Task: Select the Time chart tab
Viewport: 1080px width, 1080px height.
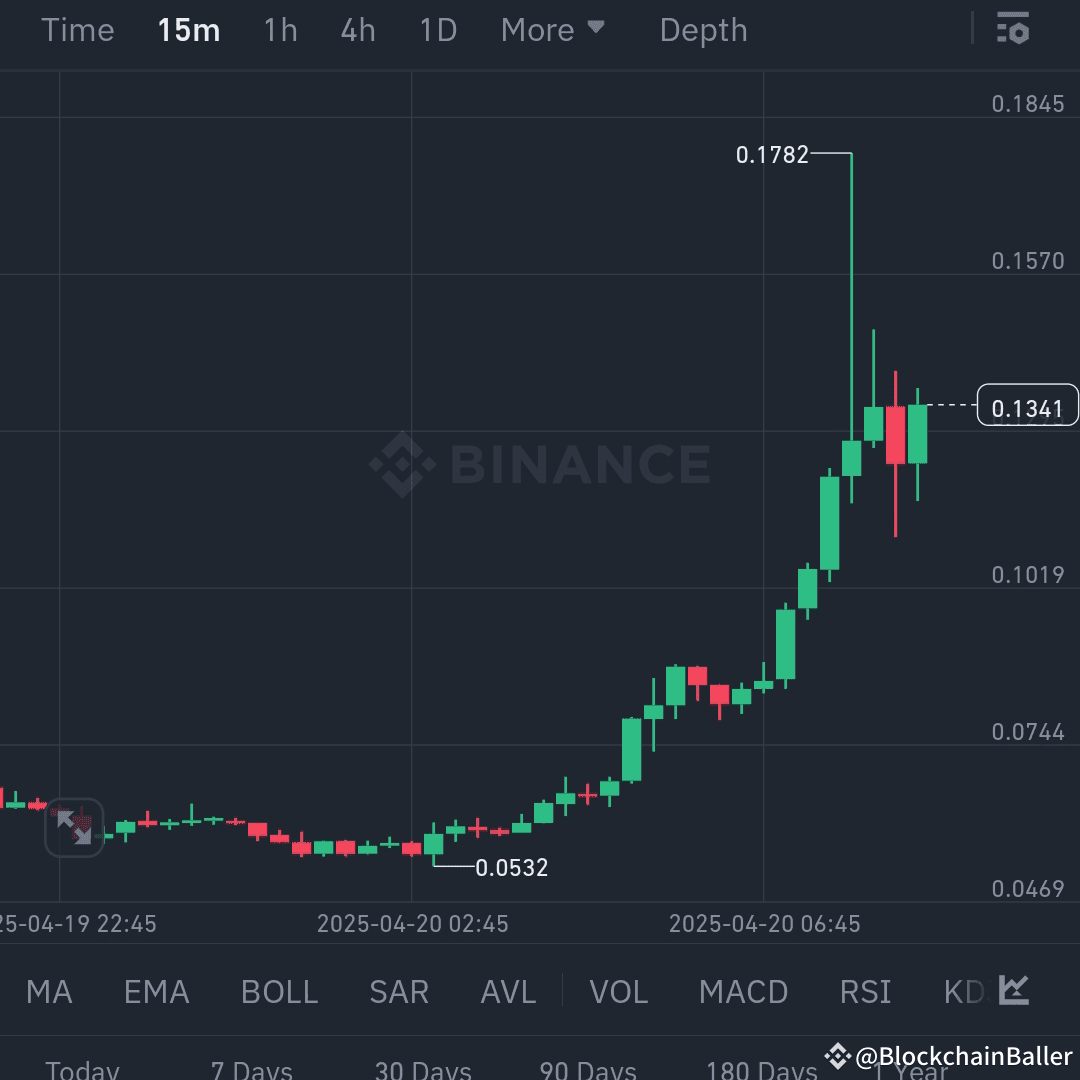Action: pos(77,30)
